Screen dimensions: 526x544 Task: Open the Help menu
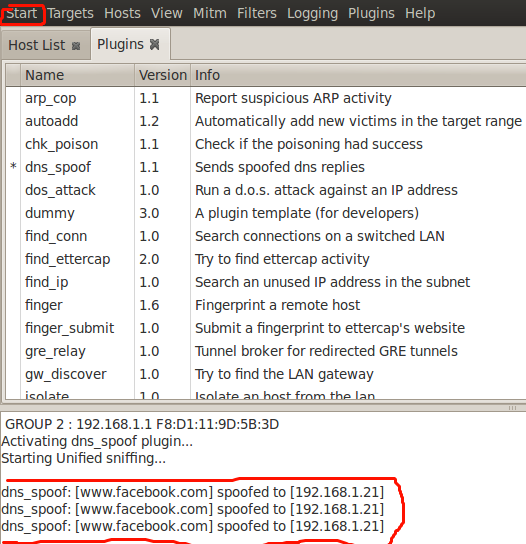(x=420, y=14)
